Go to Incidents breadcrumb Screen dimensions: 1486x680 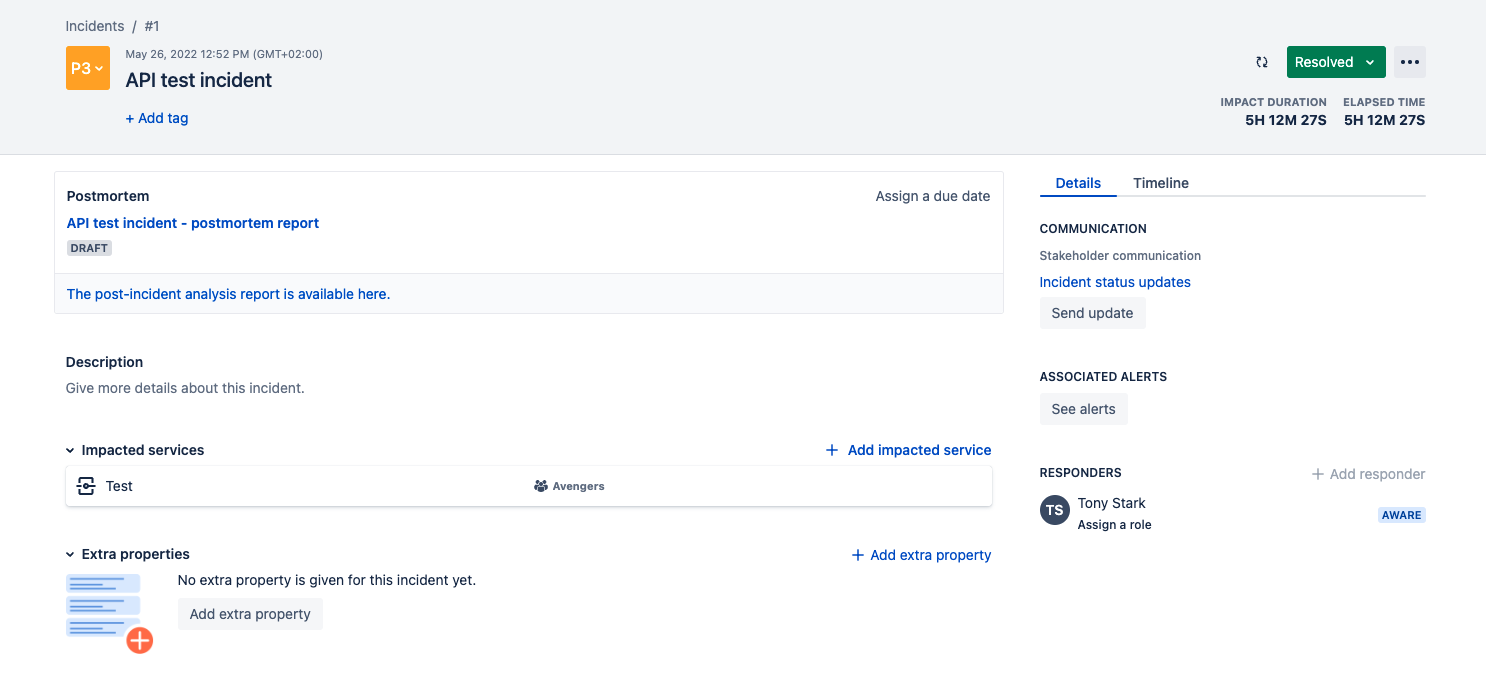pyautogui.click(x=95, y=26)
